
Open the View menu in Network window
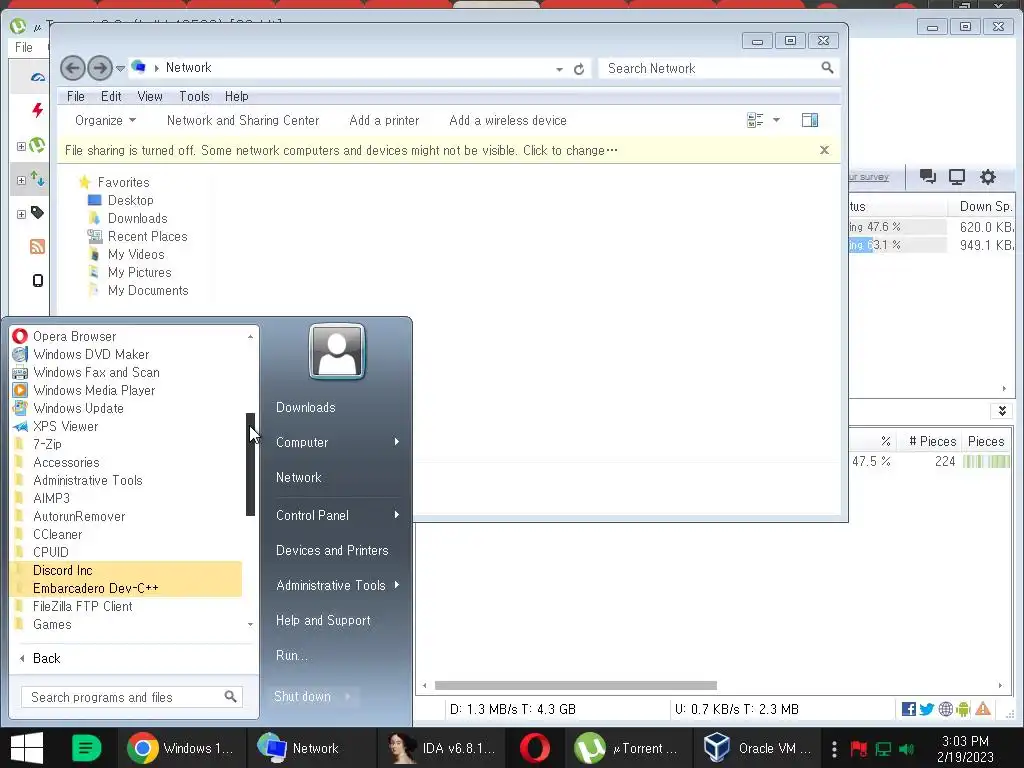(150, 97)
